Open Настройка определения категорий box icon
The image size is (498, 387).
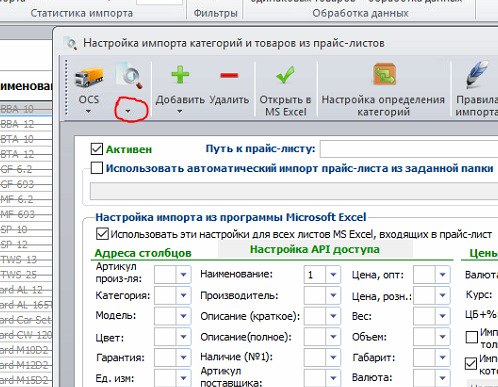[384, 74]
